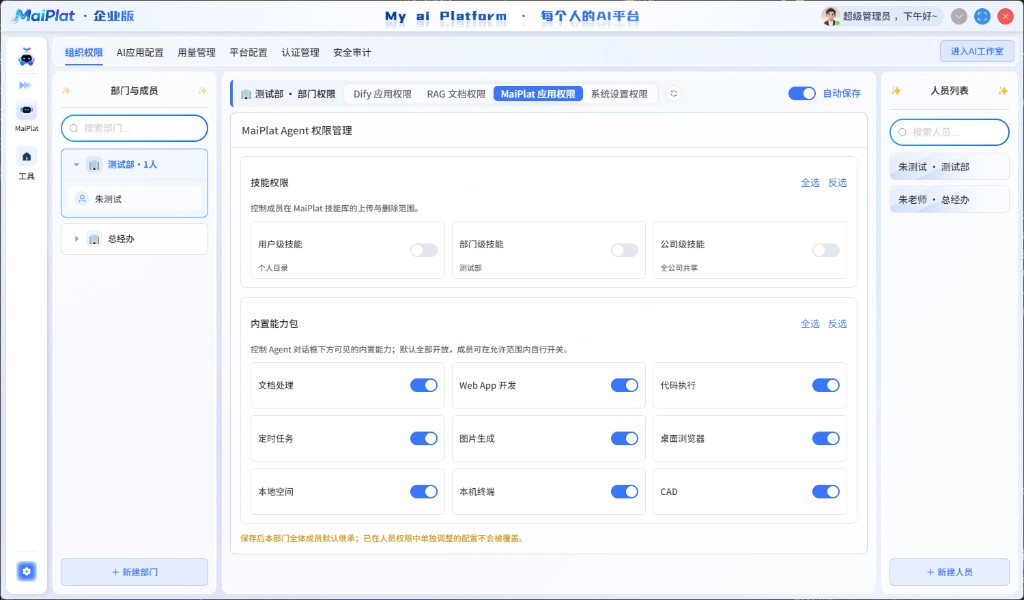Image resolution: width=1024 pixels, height=600 pixels.
Task: Click the super admin avatar icon
Action: (830, 16)
